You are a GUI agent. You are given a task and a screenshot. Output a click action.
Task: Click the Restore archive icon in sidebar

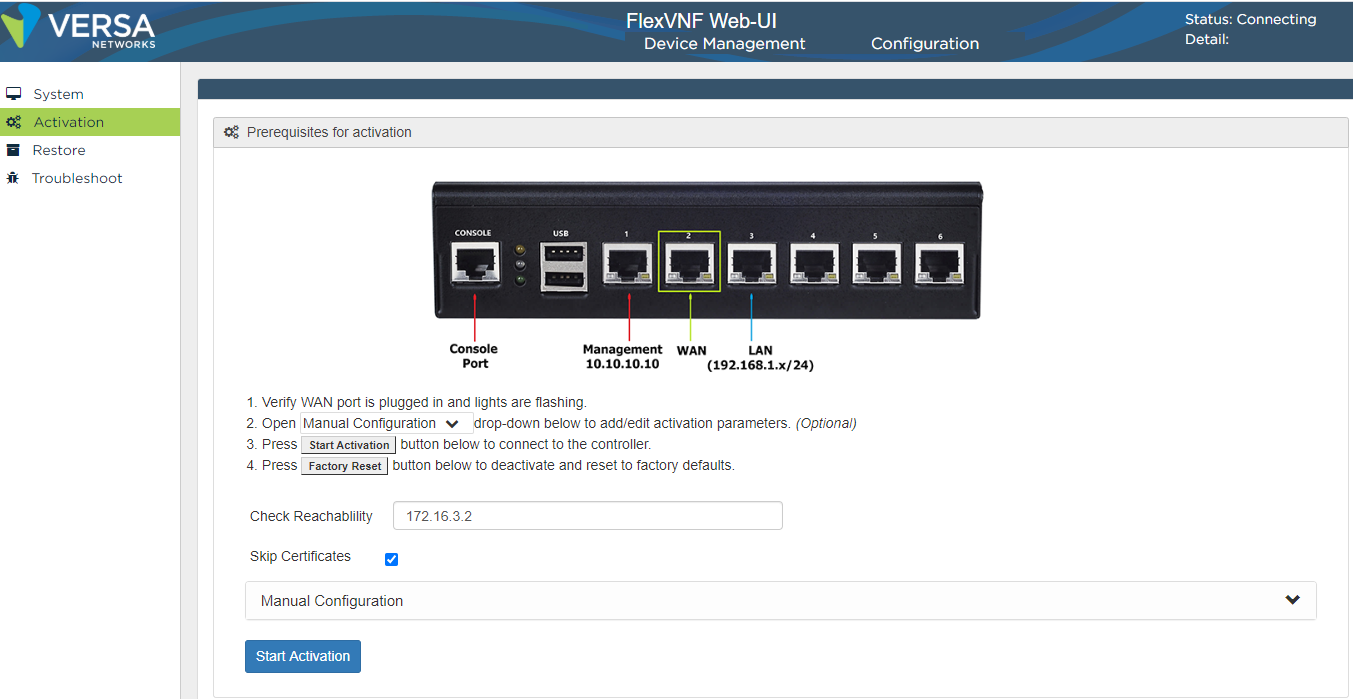click(x=13, y=150)
